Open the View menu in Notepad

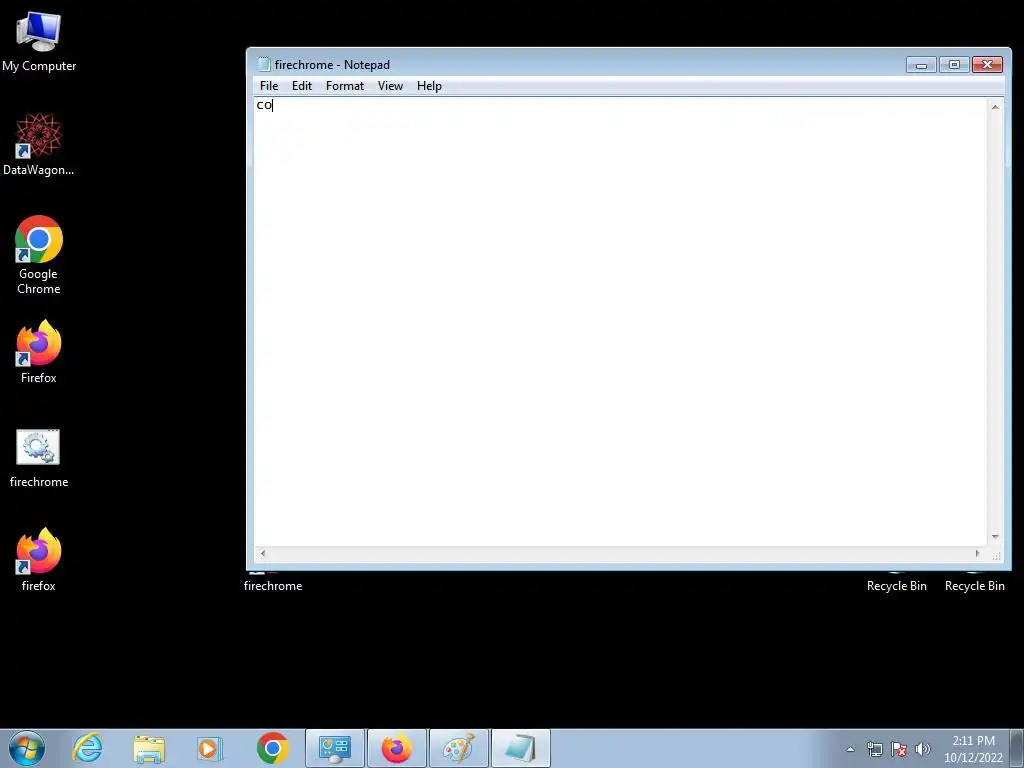(x=390, y=86)
